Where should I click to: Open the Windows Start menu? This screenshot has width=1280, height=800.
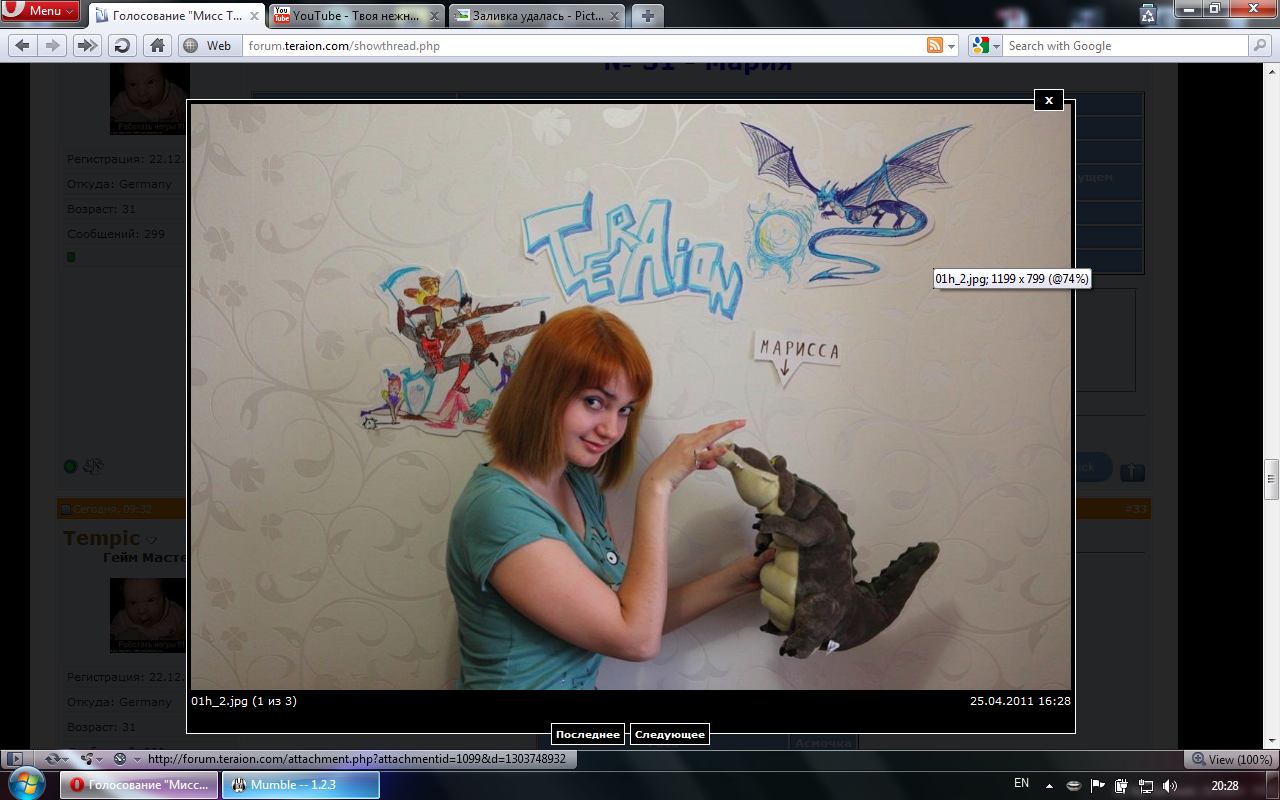(27, 784)
